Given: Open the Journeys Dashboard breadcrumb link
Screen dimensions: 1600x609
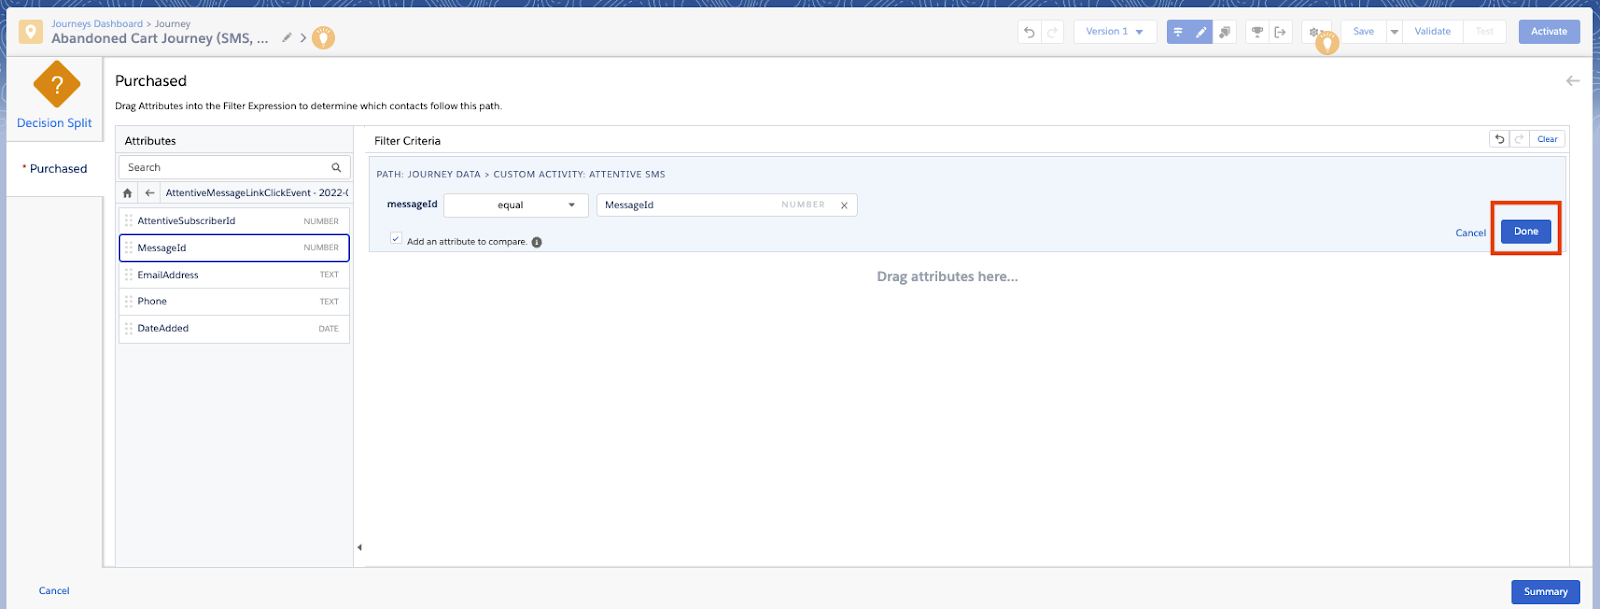Looking at the screenshot, I should click(97, 24).
